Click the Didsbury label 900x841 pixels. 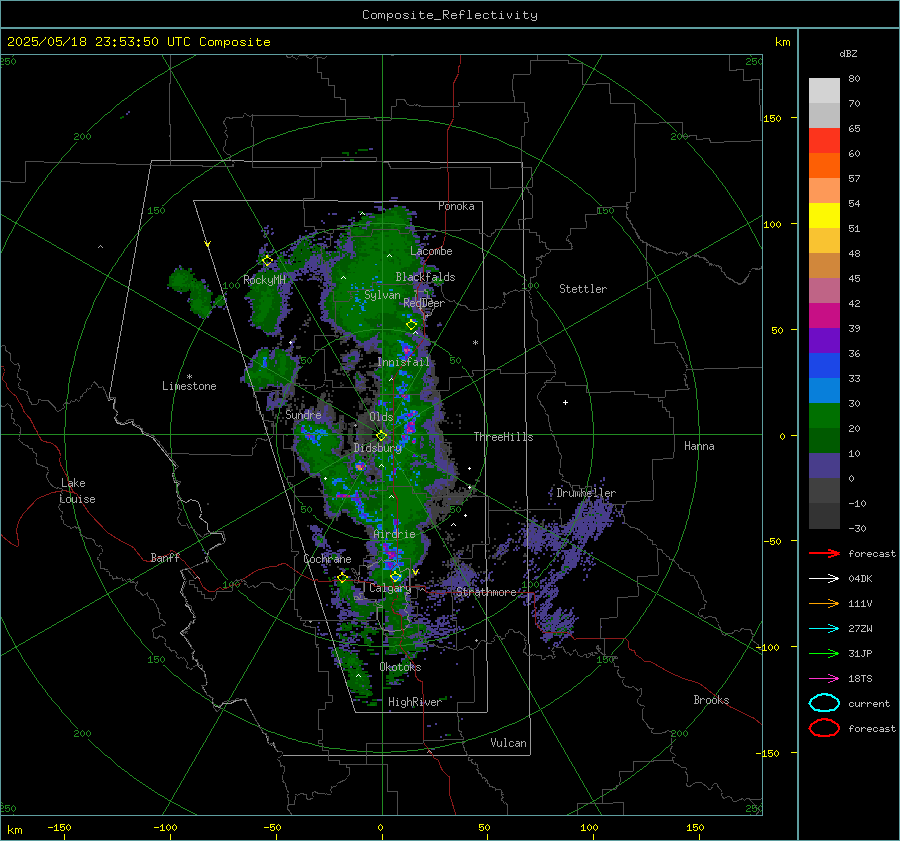(x=377, y=448)
